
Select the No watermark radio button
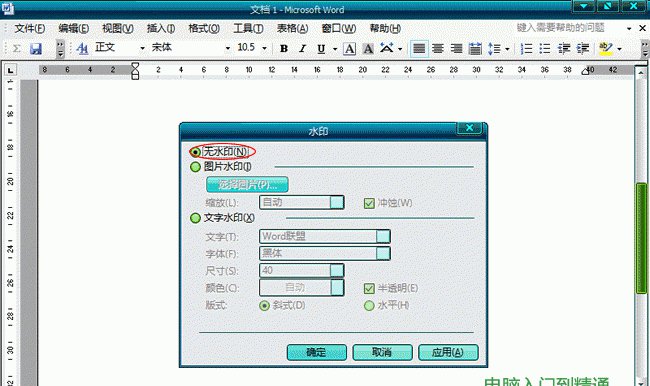pos(195,152)
